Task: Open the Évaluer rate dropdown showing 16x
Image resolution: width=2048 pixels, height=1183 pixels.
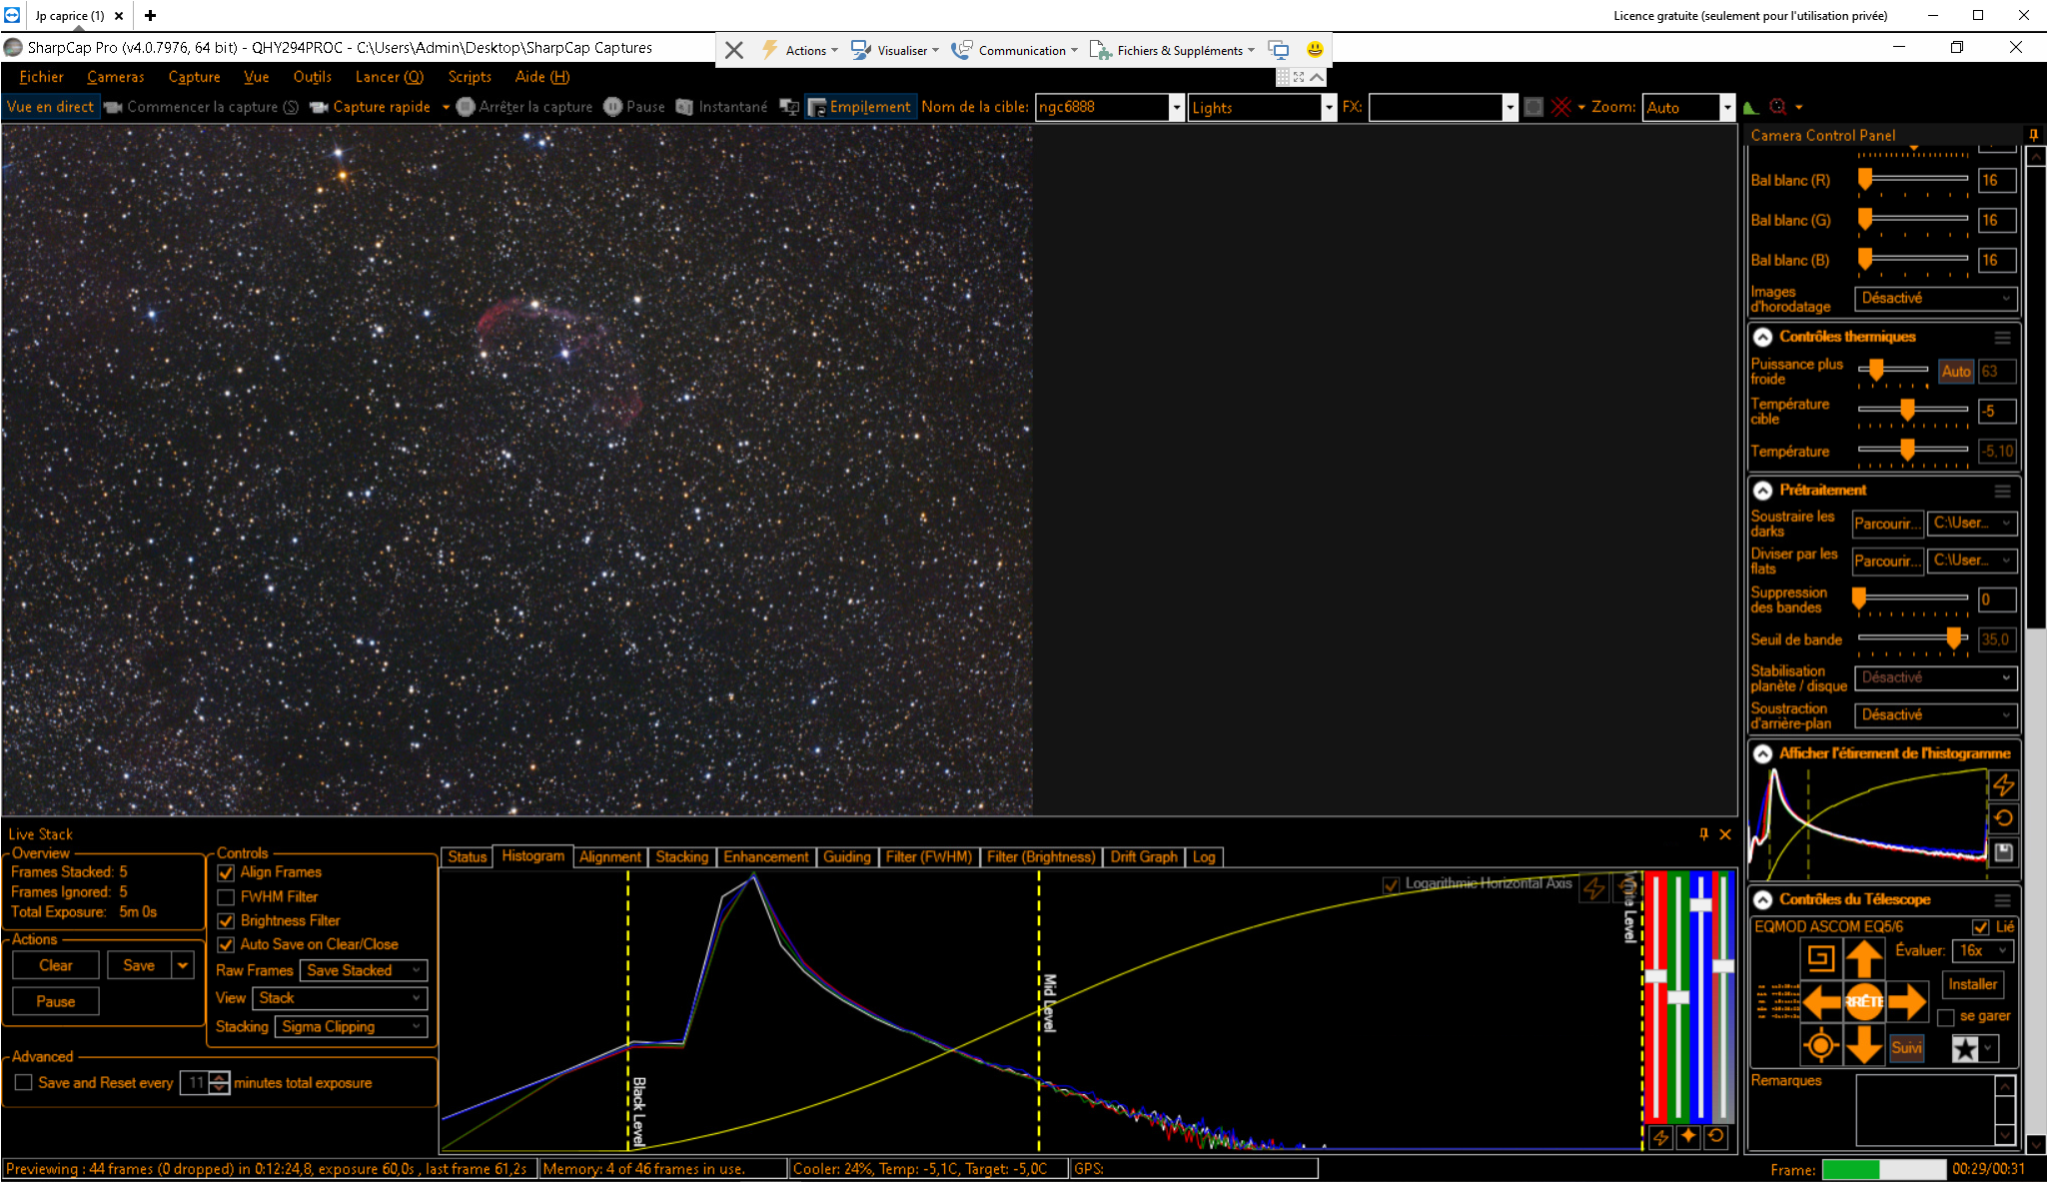Action: pos(1983,950)
